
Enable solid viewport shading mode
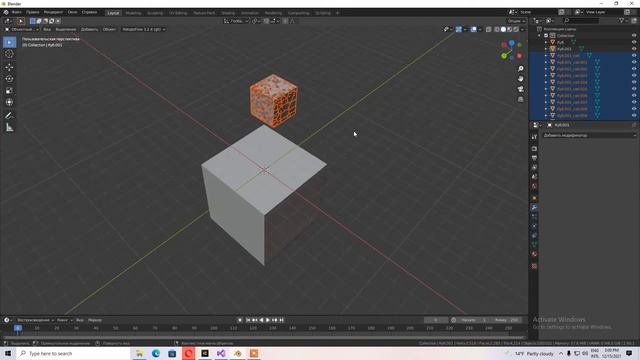tap(503, 29)
